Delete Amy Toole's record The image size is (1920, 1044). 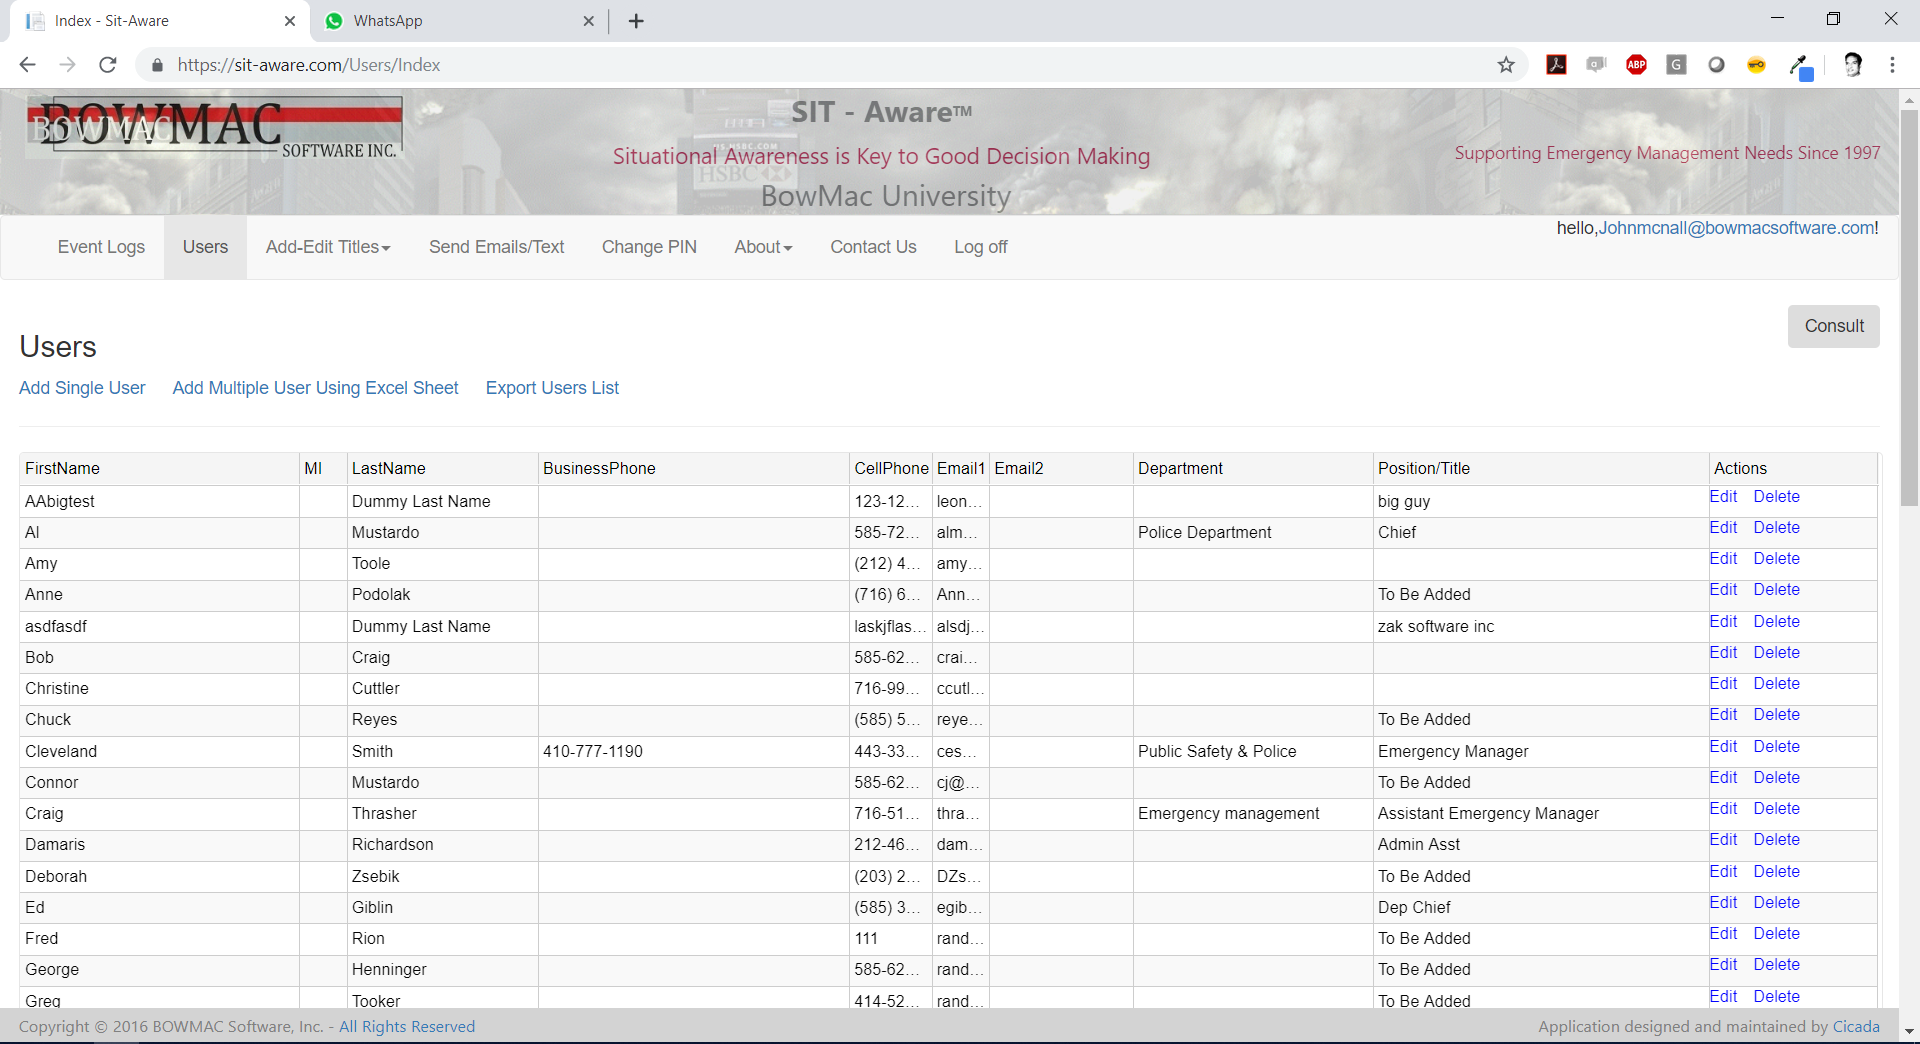pyautogui.click(x=1776, y=559)
